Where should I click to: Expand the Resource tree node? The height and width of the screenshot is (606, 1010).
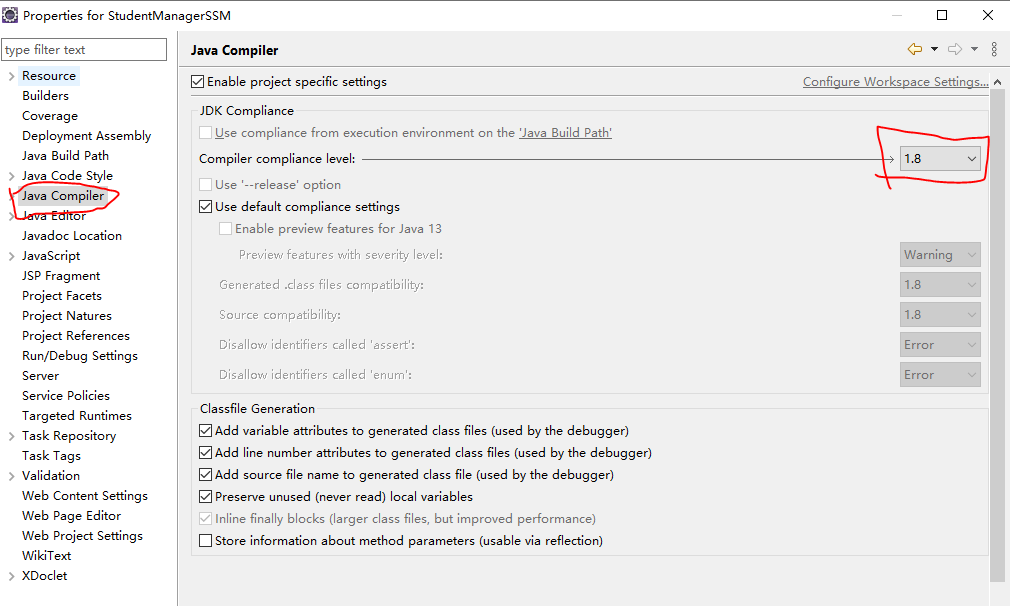pos(11,76)
